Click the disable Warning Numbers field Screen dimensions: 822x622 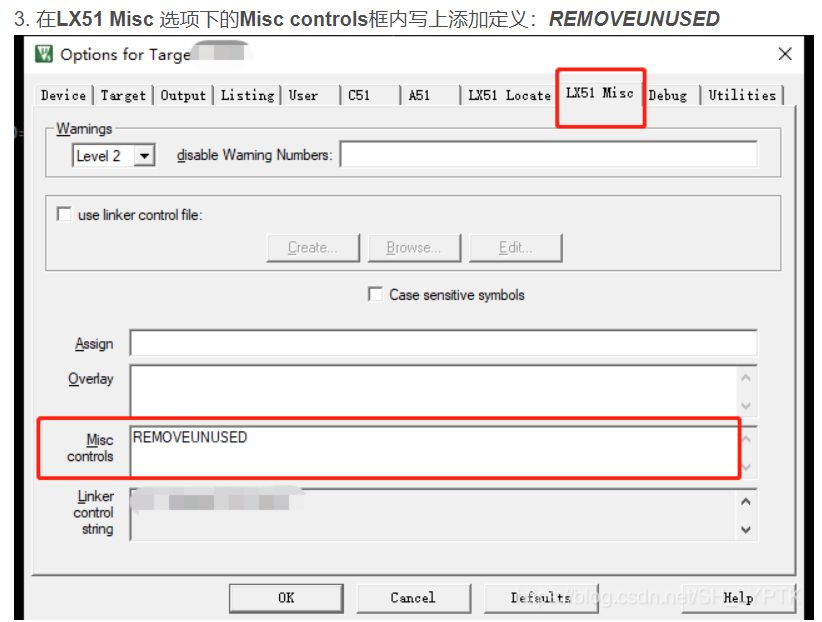pyautogui.click(x=548, y=155)
